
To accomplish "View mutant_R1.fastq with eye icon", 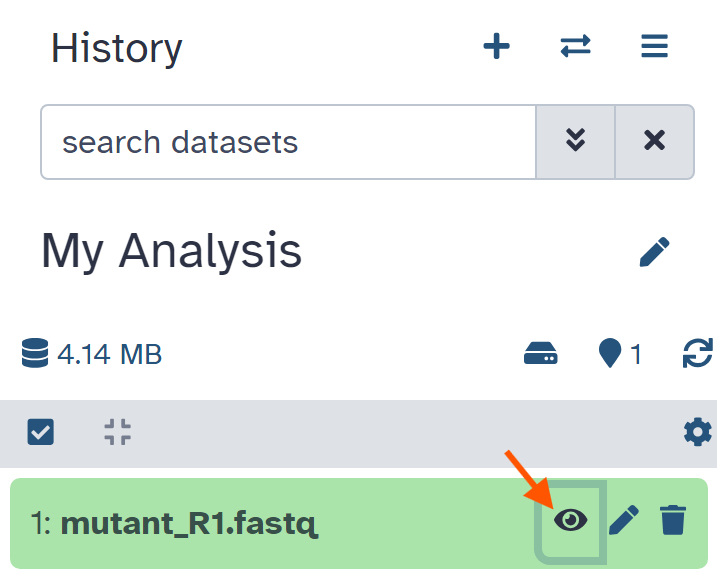I will (571, 521).
